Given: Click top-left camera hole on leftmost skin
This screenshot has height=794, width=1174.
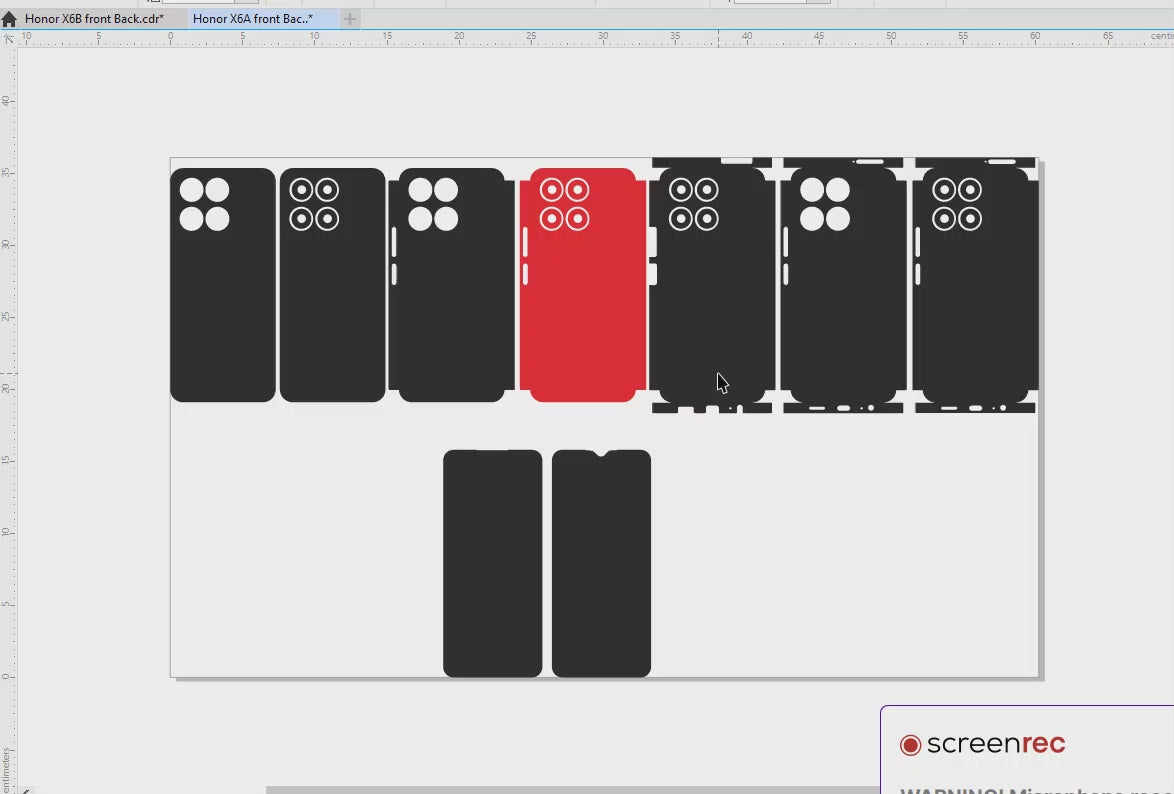Looking at the screenshot, I should point(192,190).
